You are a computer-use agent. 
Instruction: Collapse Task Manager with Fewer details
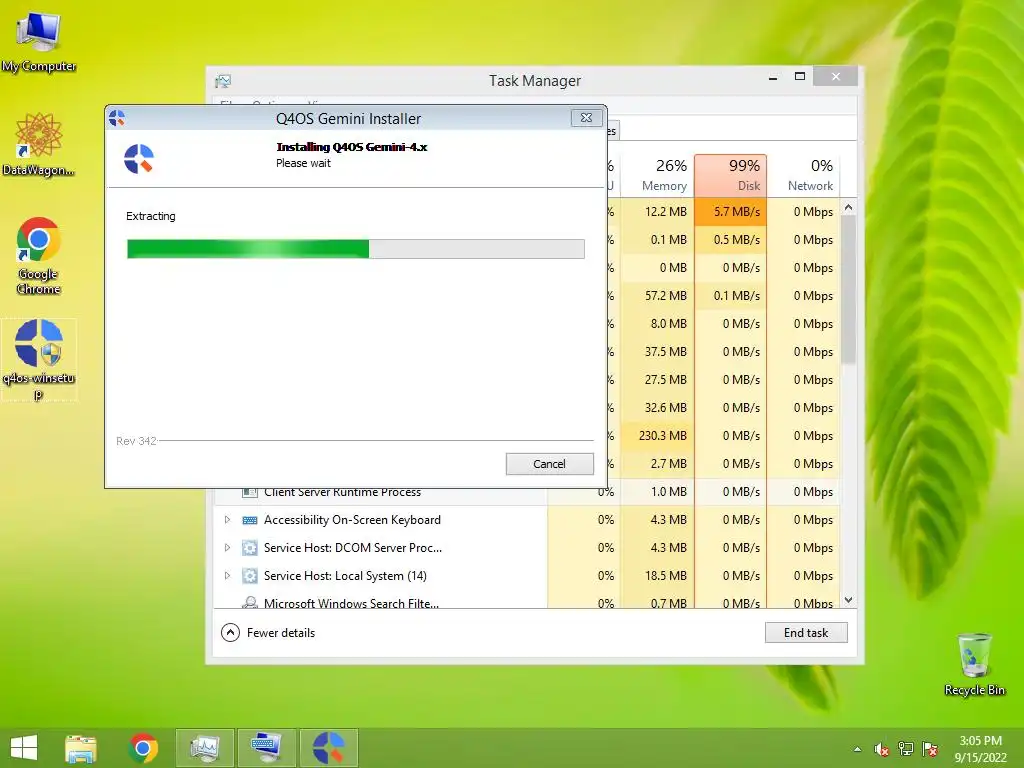click(x=268, y=632)
